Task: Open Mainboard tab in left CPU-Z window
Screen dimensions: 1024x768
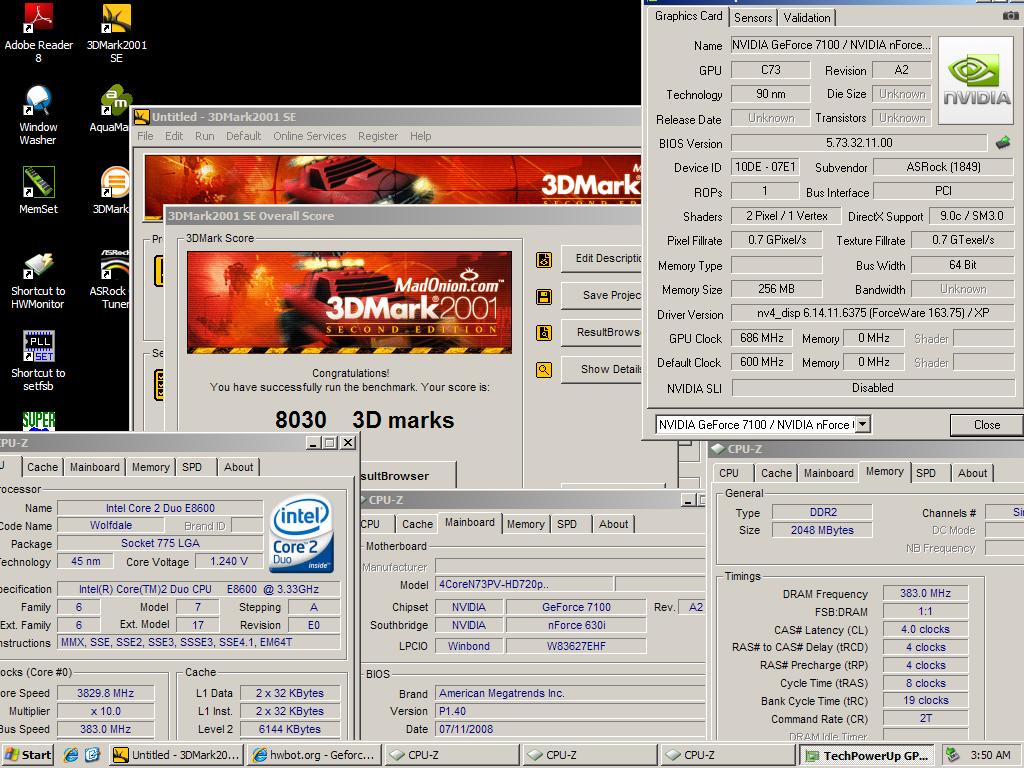Action: [95, 467]
